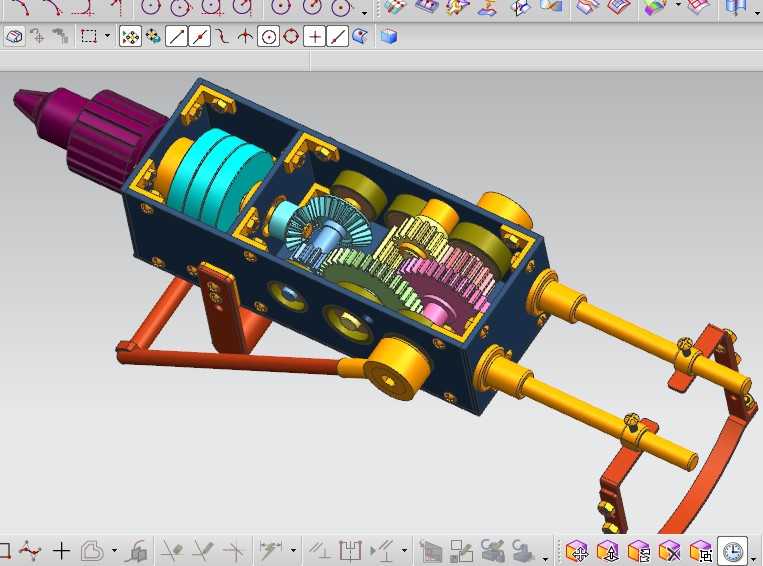The width and height of the screenshot is (763, 566).
Task: Click the Clear Snap Point icon
Action: [153, 37]
